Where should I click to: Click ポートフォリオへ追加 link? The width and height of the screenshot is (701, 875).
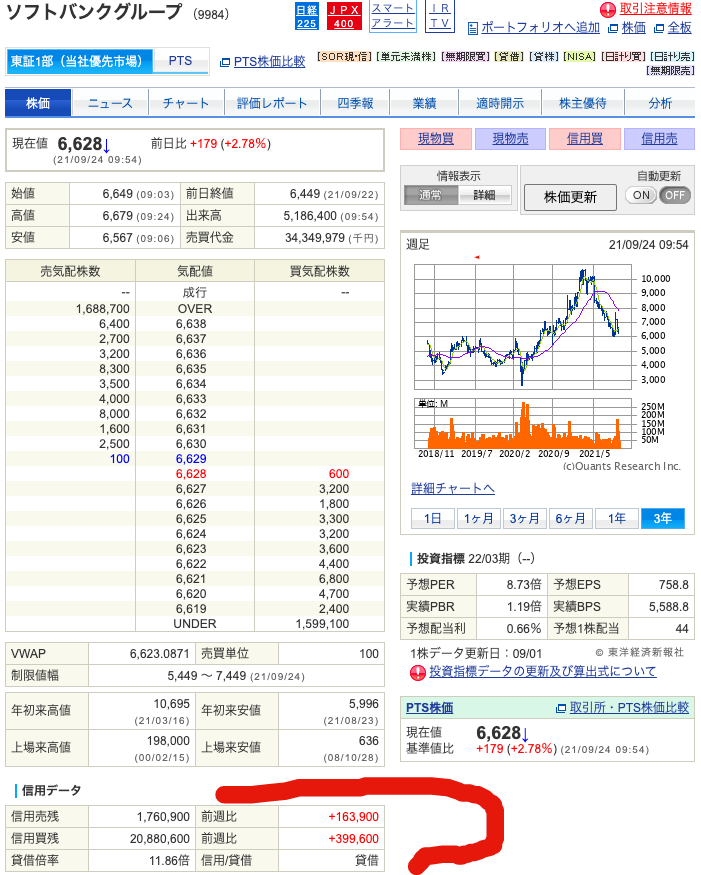coord(540,28)
